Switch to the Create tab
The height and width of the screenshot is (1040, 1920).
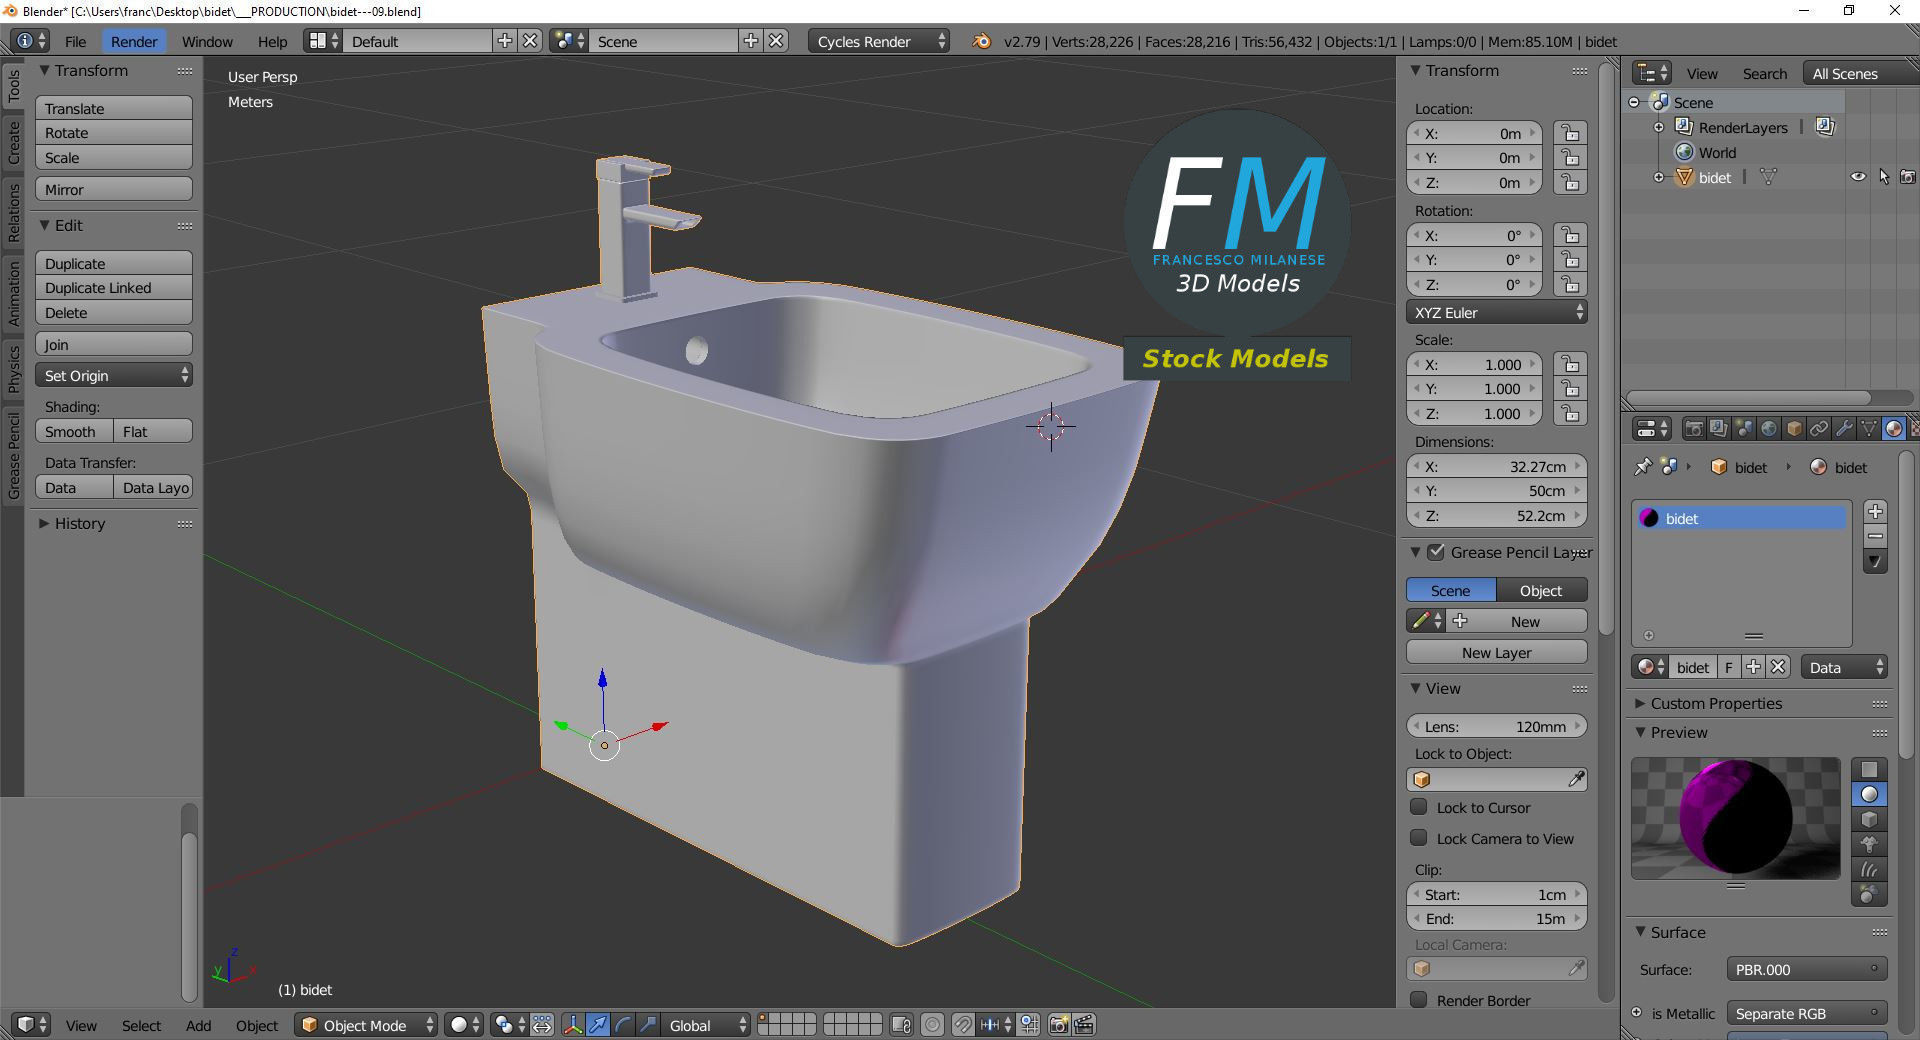[13, 141]
